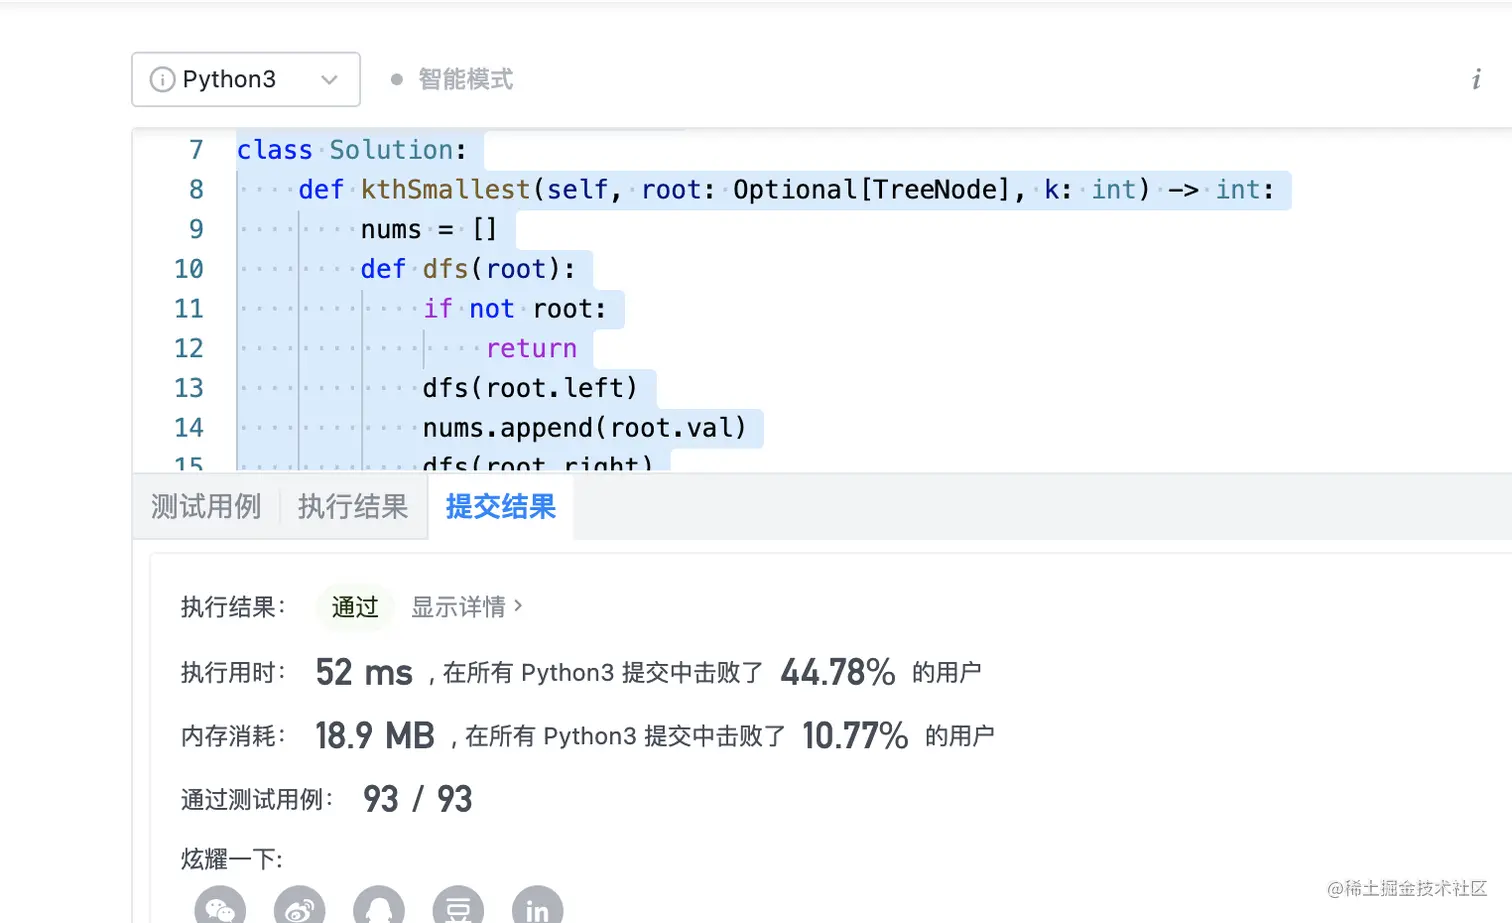The image size is (1512, 923).
Task: Click code line 'class Solution:'
Action: 352,150
